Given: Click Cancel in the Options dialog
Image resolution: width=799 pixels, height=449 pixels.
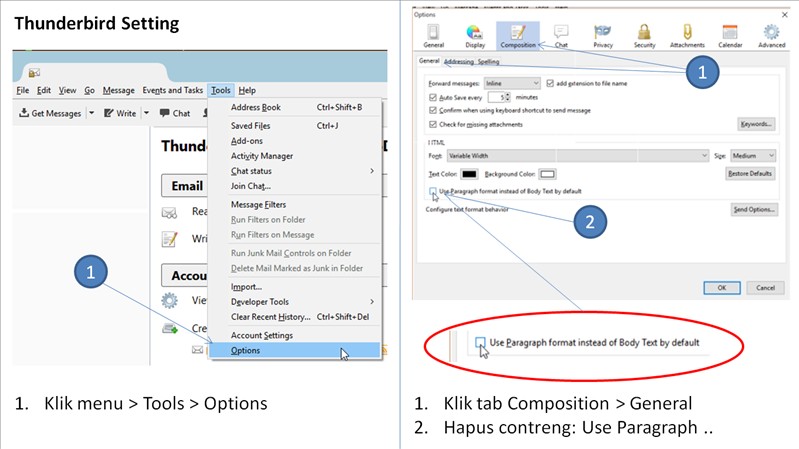Looking at the screenshot, I should tap(765, 288).
